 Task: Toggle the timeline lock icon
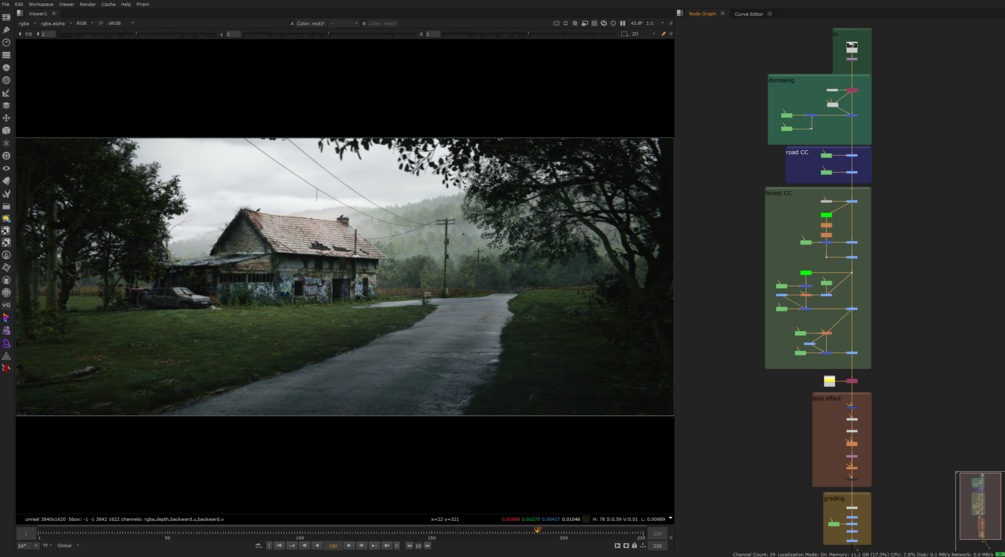tap(635, 545)
